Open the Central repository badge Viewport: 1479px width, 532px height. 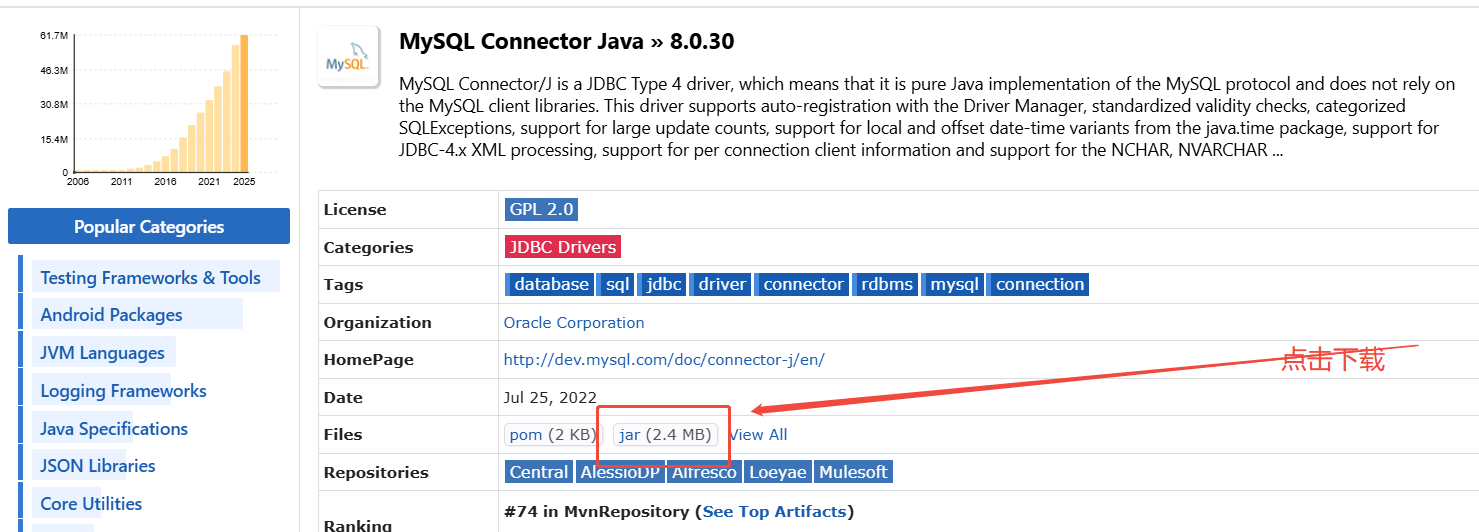tap(538, 472)
